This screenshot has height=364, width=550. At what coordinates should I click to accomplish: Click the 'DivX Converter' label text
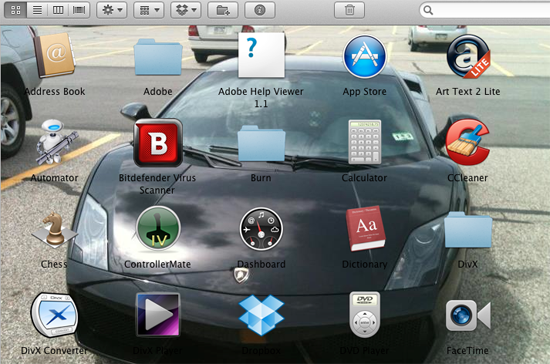pos(54,350)
